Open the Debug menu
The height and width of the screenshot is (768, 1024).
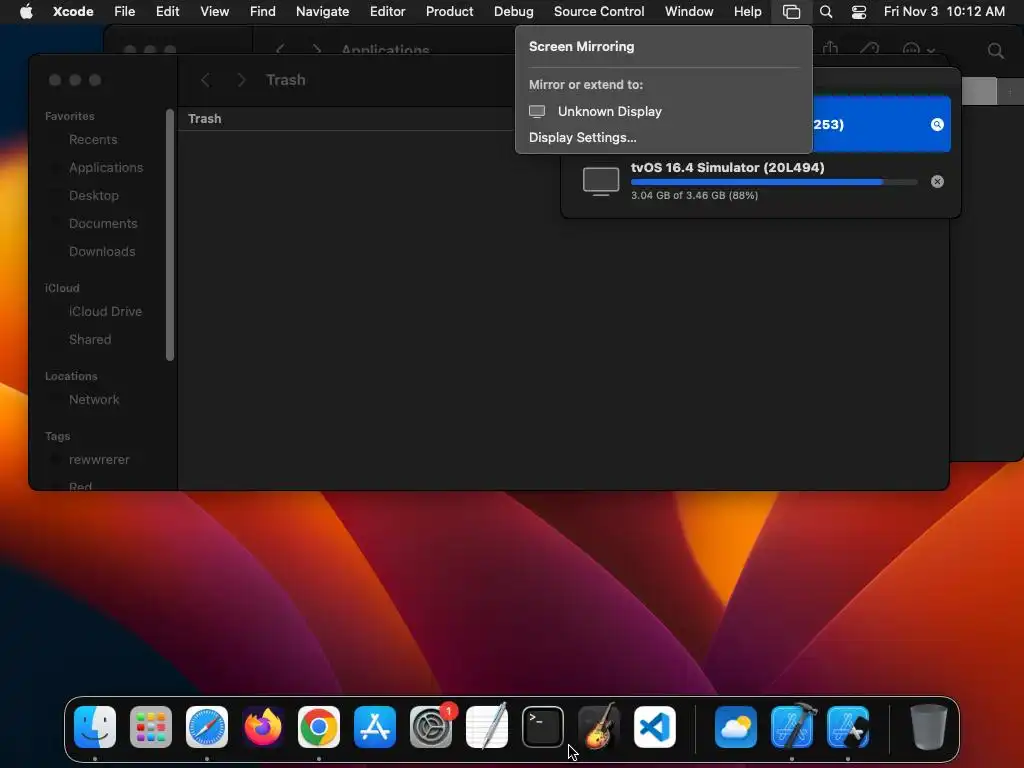513,11
